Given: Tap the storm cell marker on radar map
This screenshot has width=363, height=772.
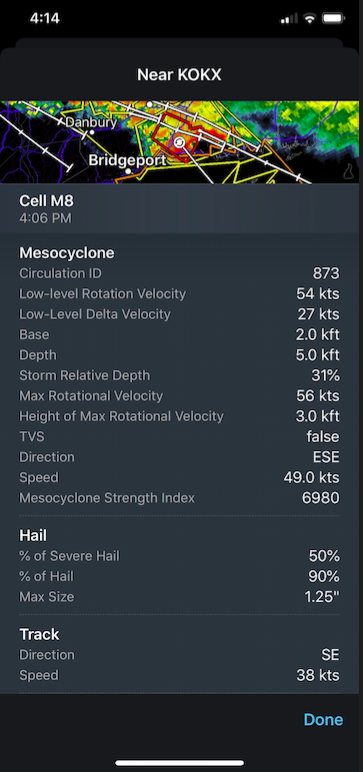Looking at the screenshot, I should [179, 142].
